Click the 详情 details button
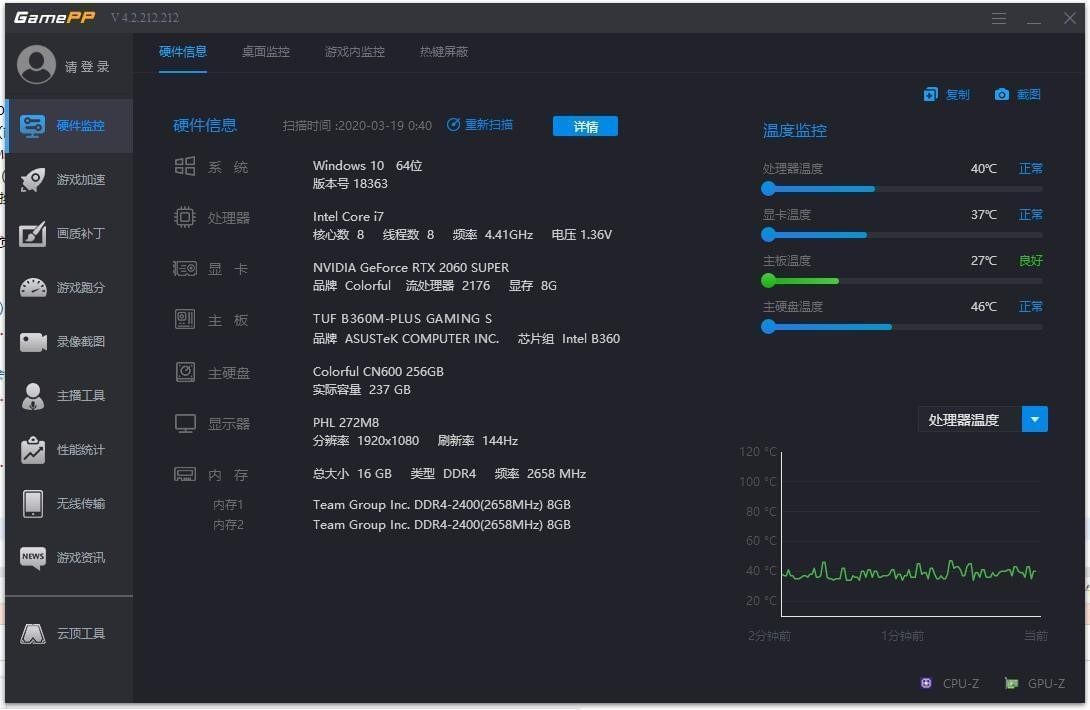The height and width of the screenshot is (710, 1090). pyautogui.click(x=585, y=127)
